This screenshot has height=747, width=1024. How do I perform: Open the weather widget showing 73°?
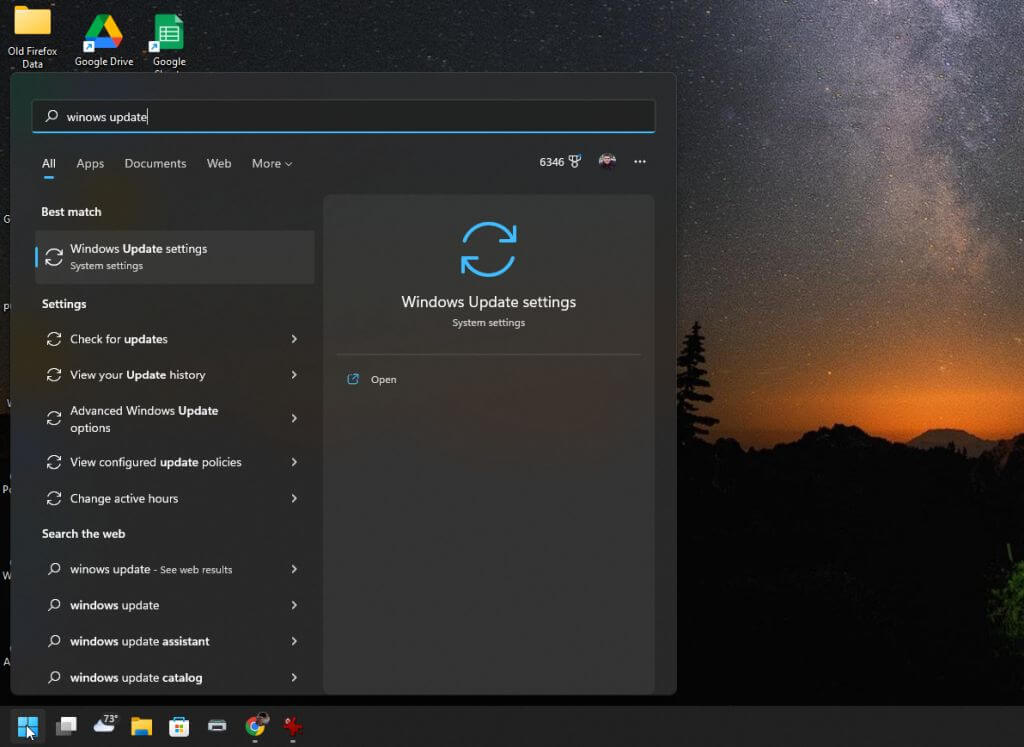point(104,725)
